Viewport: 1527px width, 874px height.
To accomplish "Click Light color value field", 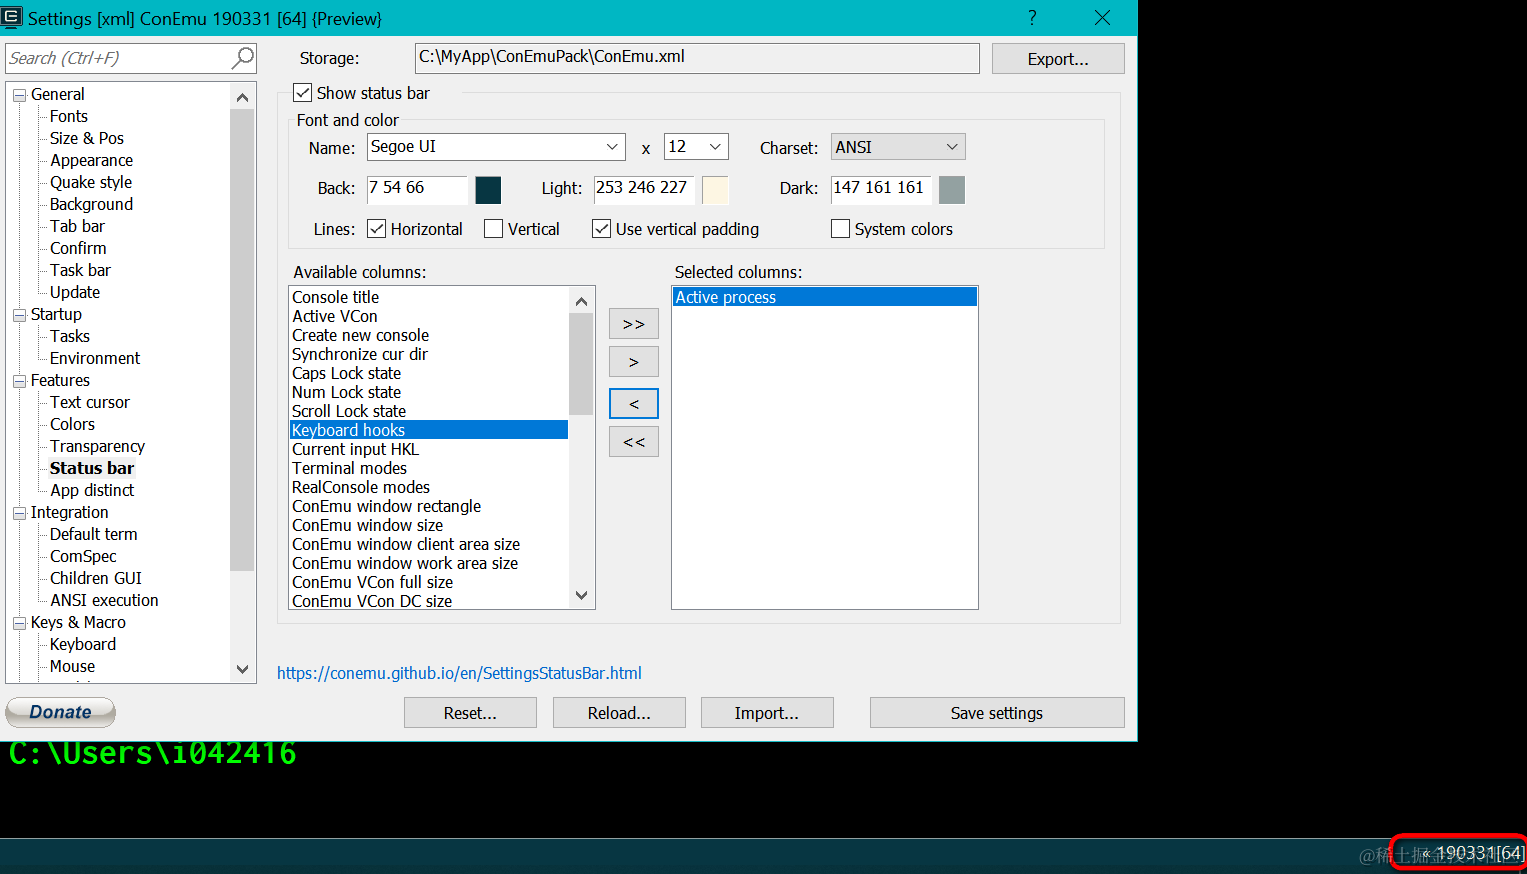I will point(644,189).
